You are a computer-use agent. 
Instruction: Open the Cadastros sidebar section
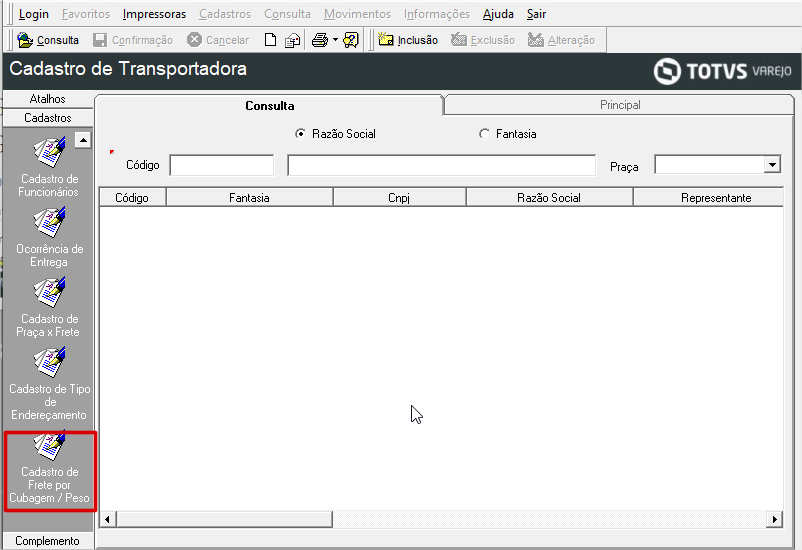click(48, 118)
